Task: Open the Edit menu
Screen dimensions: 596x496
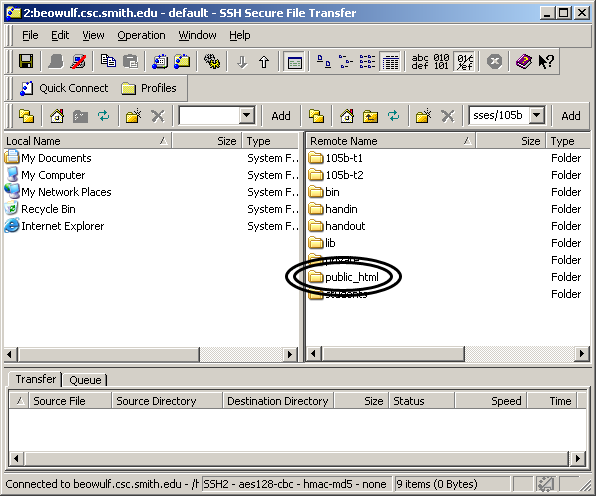Action: (x=60, y=35)
